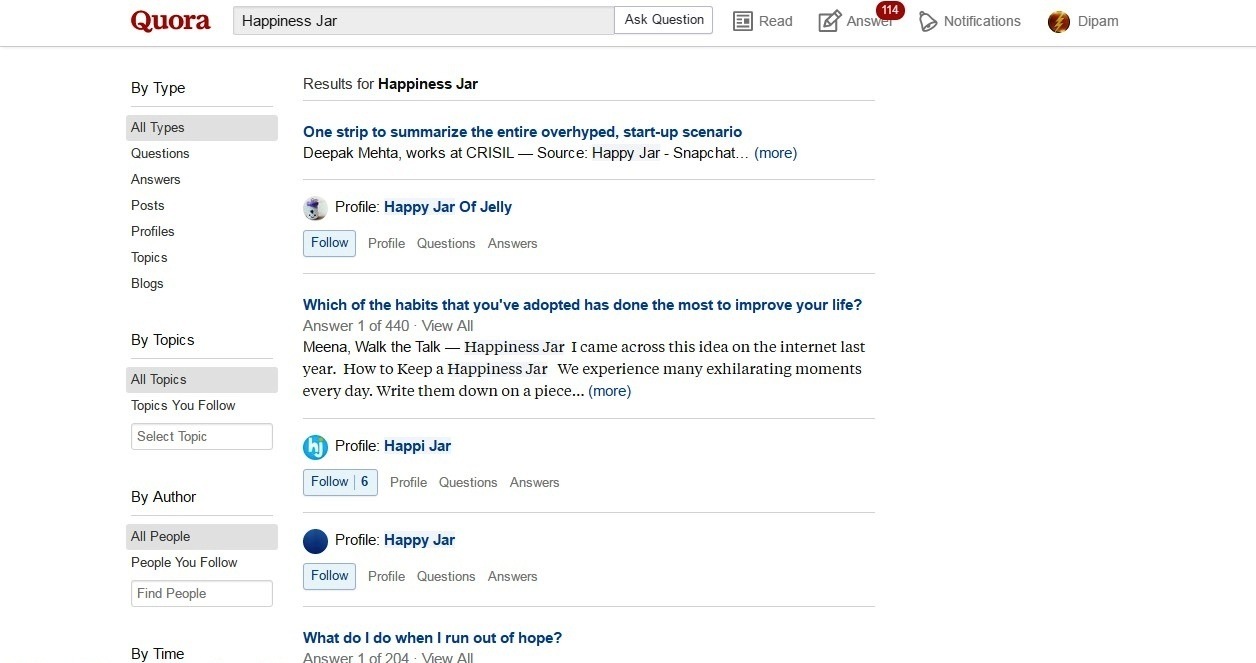Expand Deepak Mehta's answer with more
Image resolution: width=1256 pixels, height=663 pixels.
(x=775, y=153)
